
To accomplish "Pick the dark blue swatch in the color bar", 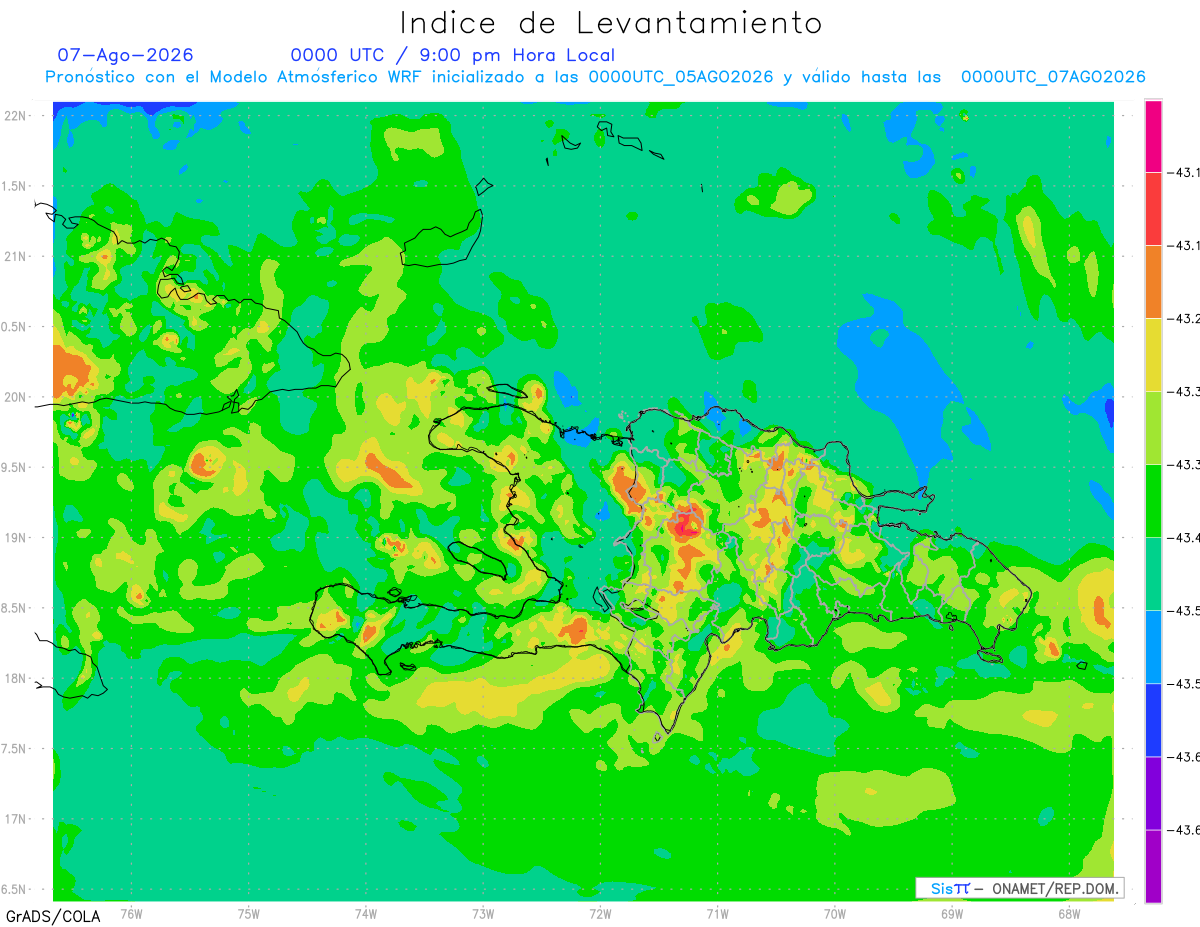I will 1153,720.
